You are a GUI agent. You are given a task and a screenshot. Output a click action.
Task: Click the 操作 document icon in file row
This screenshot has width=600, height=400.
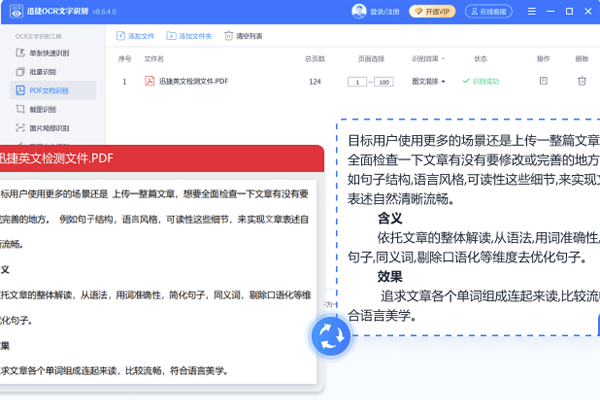[543, 81]
